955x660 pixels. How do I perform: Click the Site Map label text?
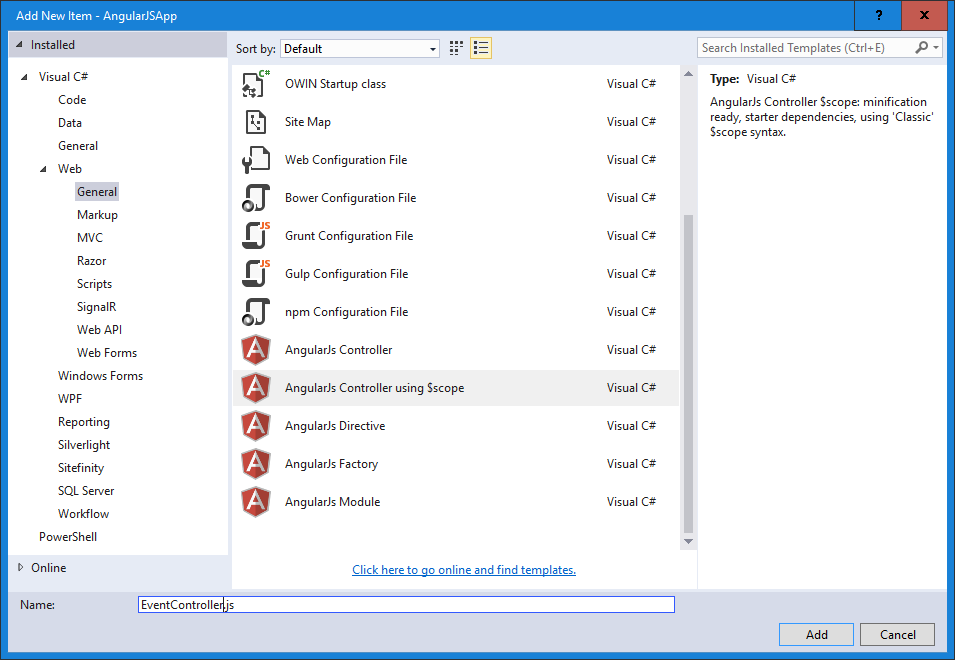[x=308, y=122]
